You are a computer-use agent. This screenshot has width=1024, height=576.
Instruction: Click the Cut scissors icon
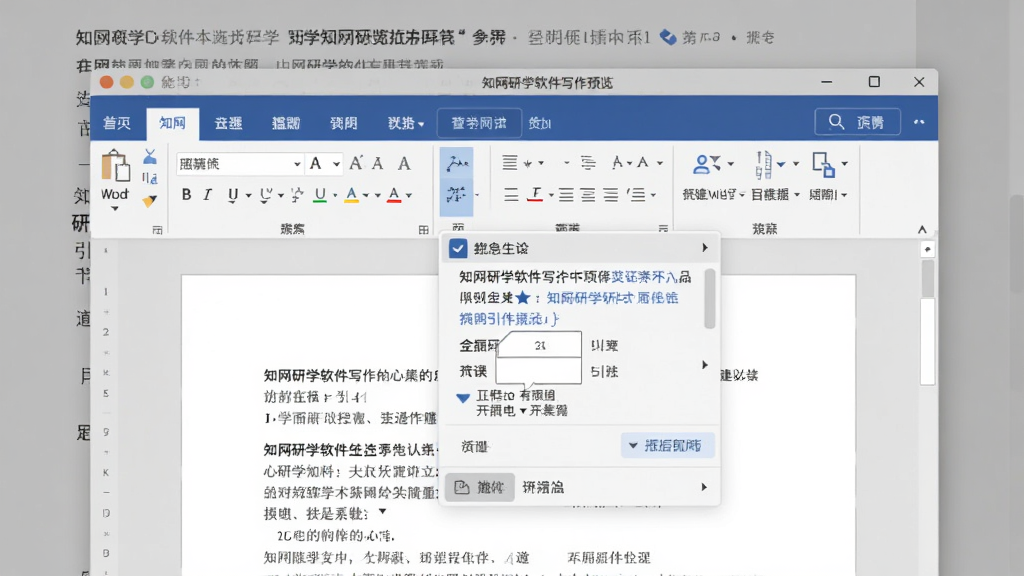[150, 157]
